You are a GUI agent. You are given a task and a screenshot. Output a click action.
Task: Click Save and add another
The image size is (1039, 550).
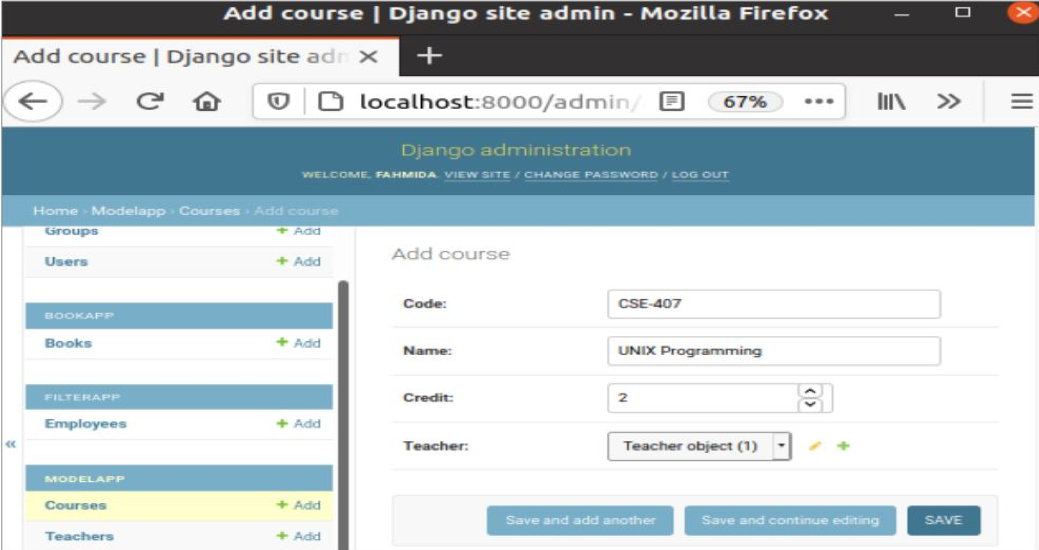(580, 520)
